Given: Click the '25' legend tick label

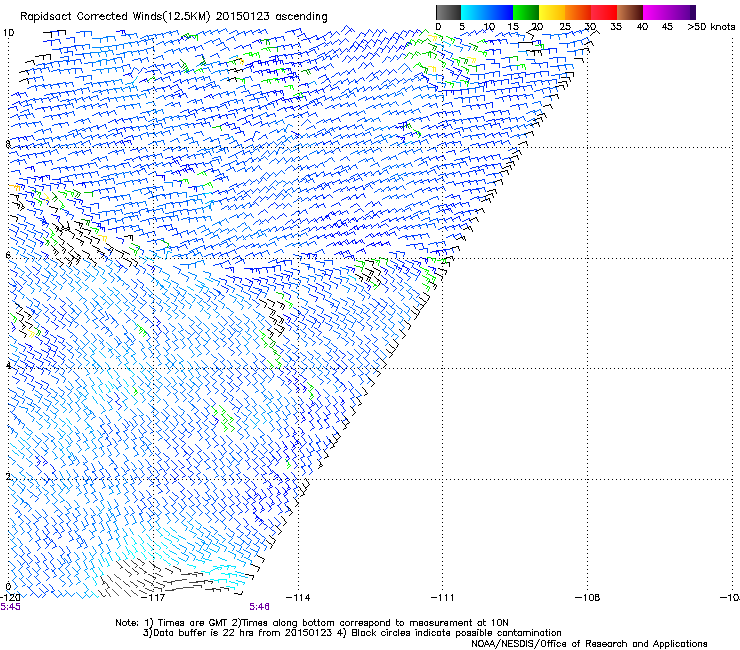Looking at the screenshot, I should tap(565, 27).
